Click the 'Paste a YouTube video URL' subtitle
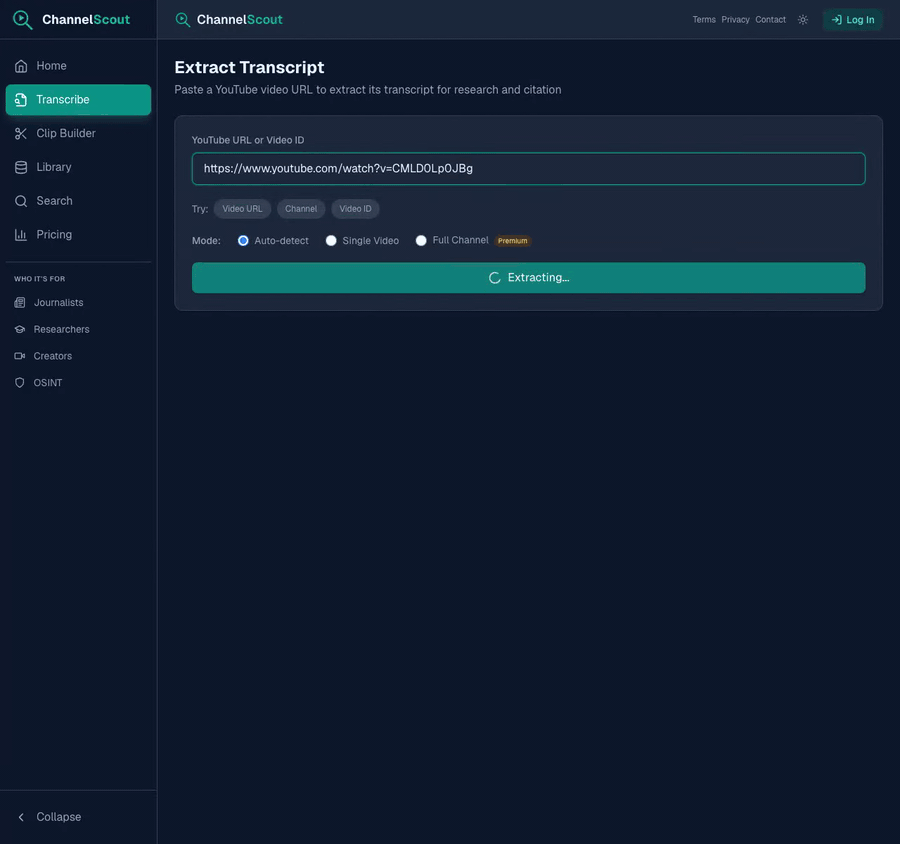900x844 pixels. coord(368,90)
